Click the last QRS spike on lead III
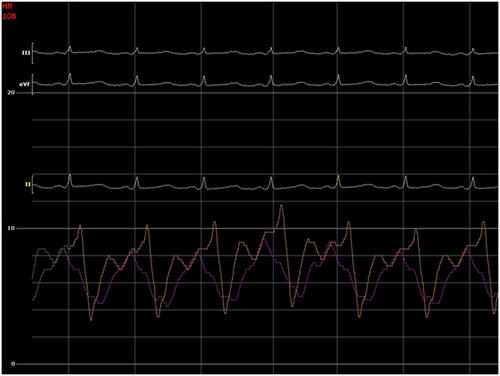This screenshot has width=500, height=376. tap(473, 51)
